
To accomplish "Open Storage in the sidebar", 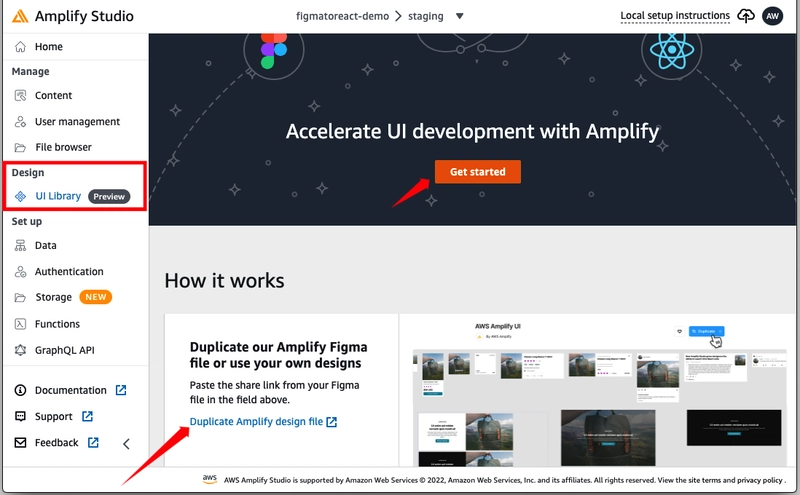I will tap(54, 297).
